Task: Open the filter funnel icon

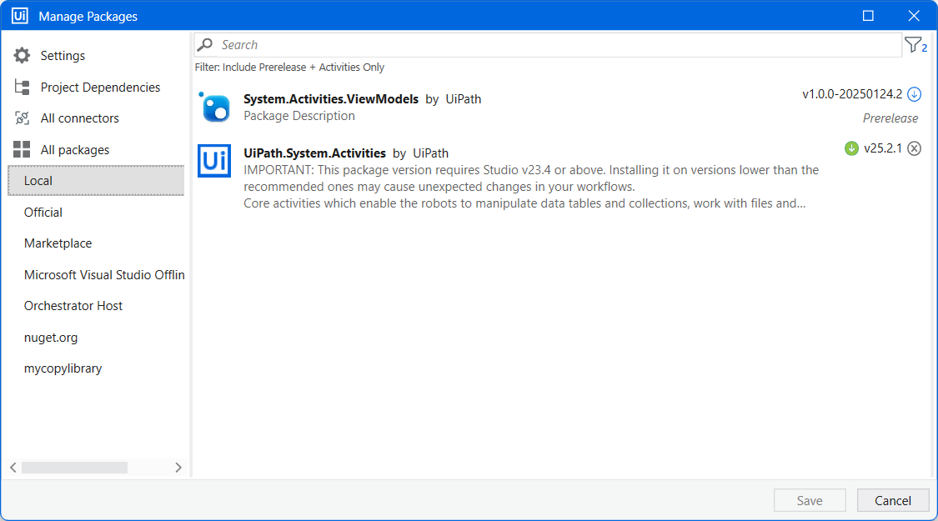Action: point(915,45)
